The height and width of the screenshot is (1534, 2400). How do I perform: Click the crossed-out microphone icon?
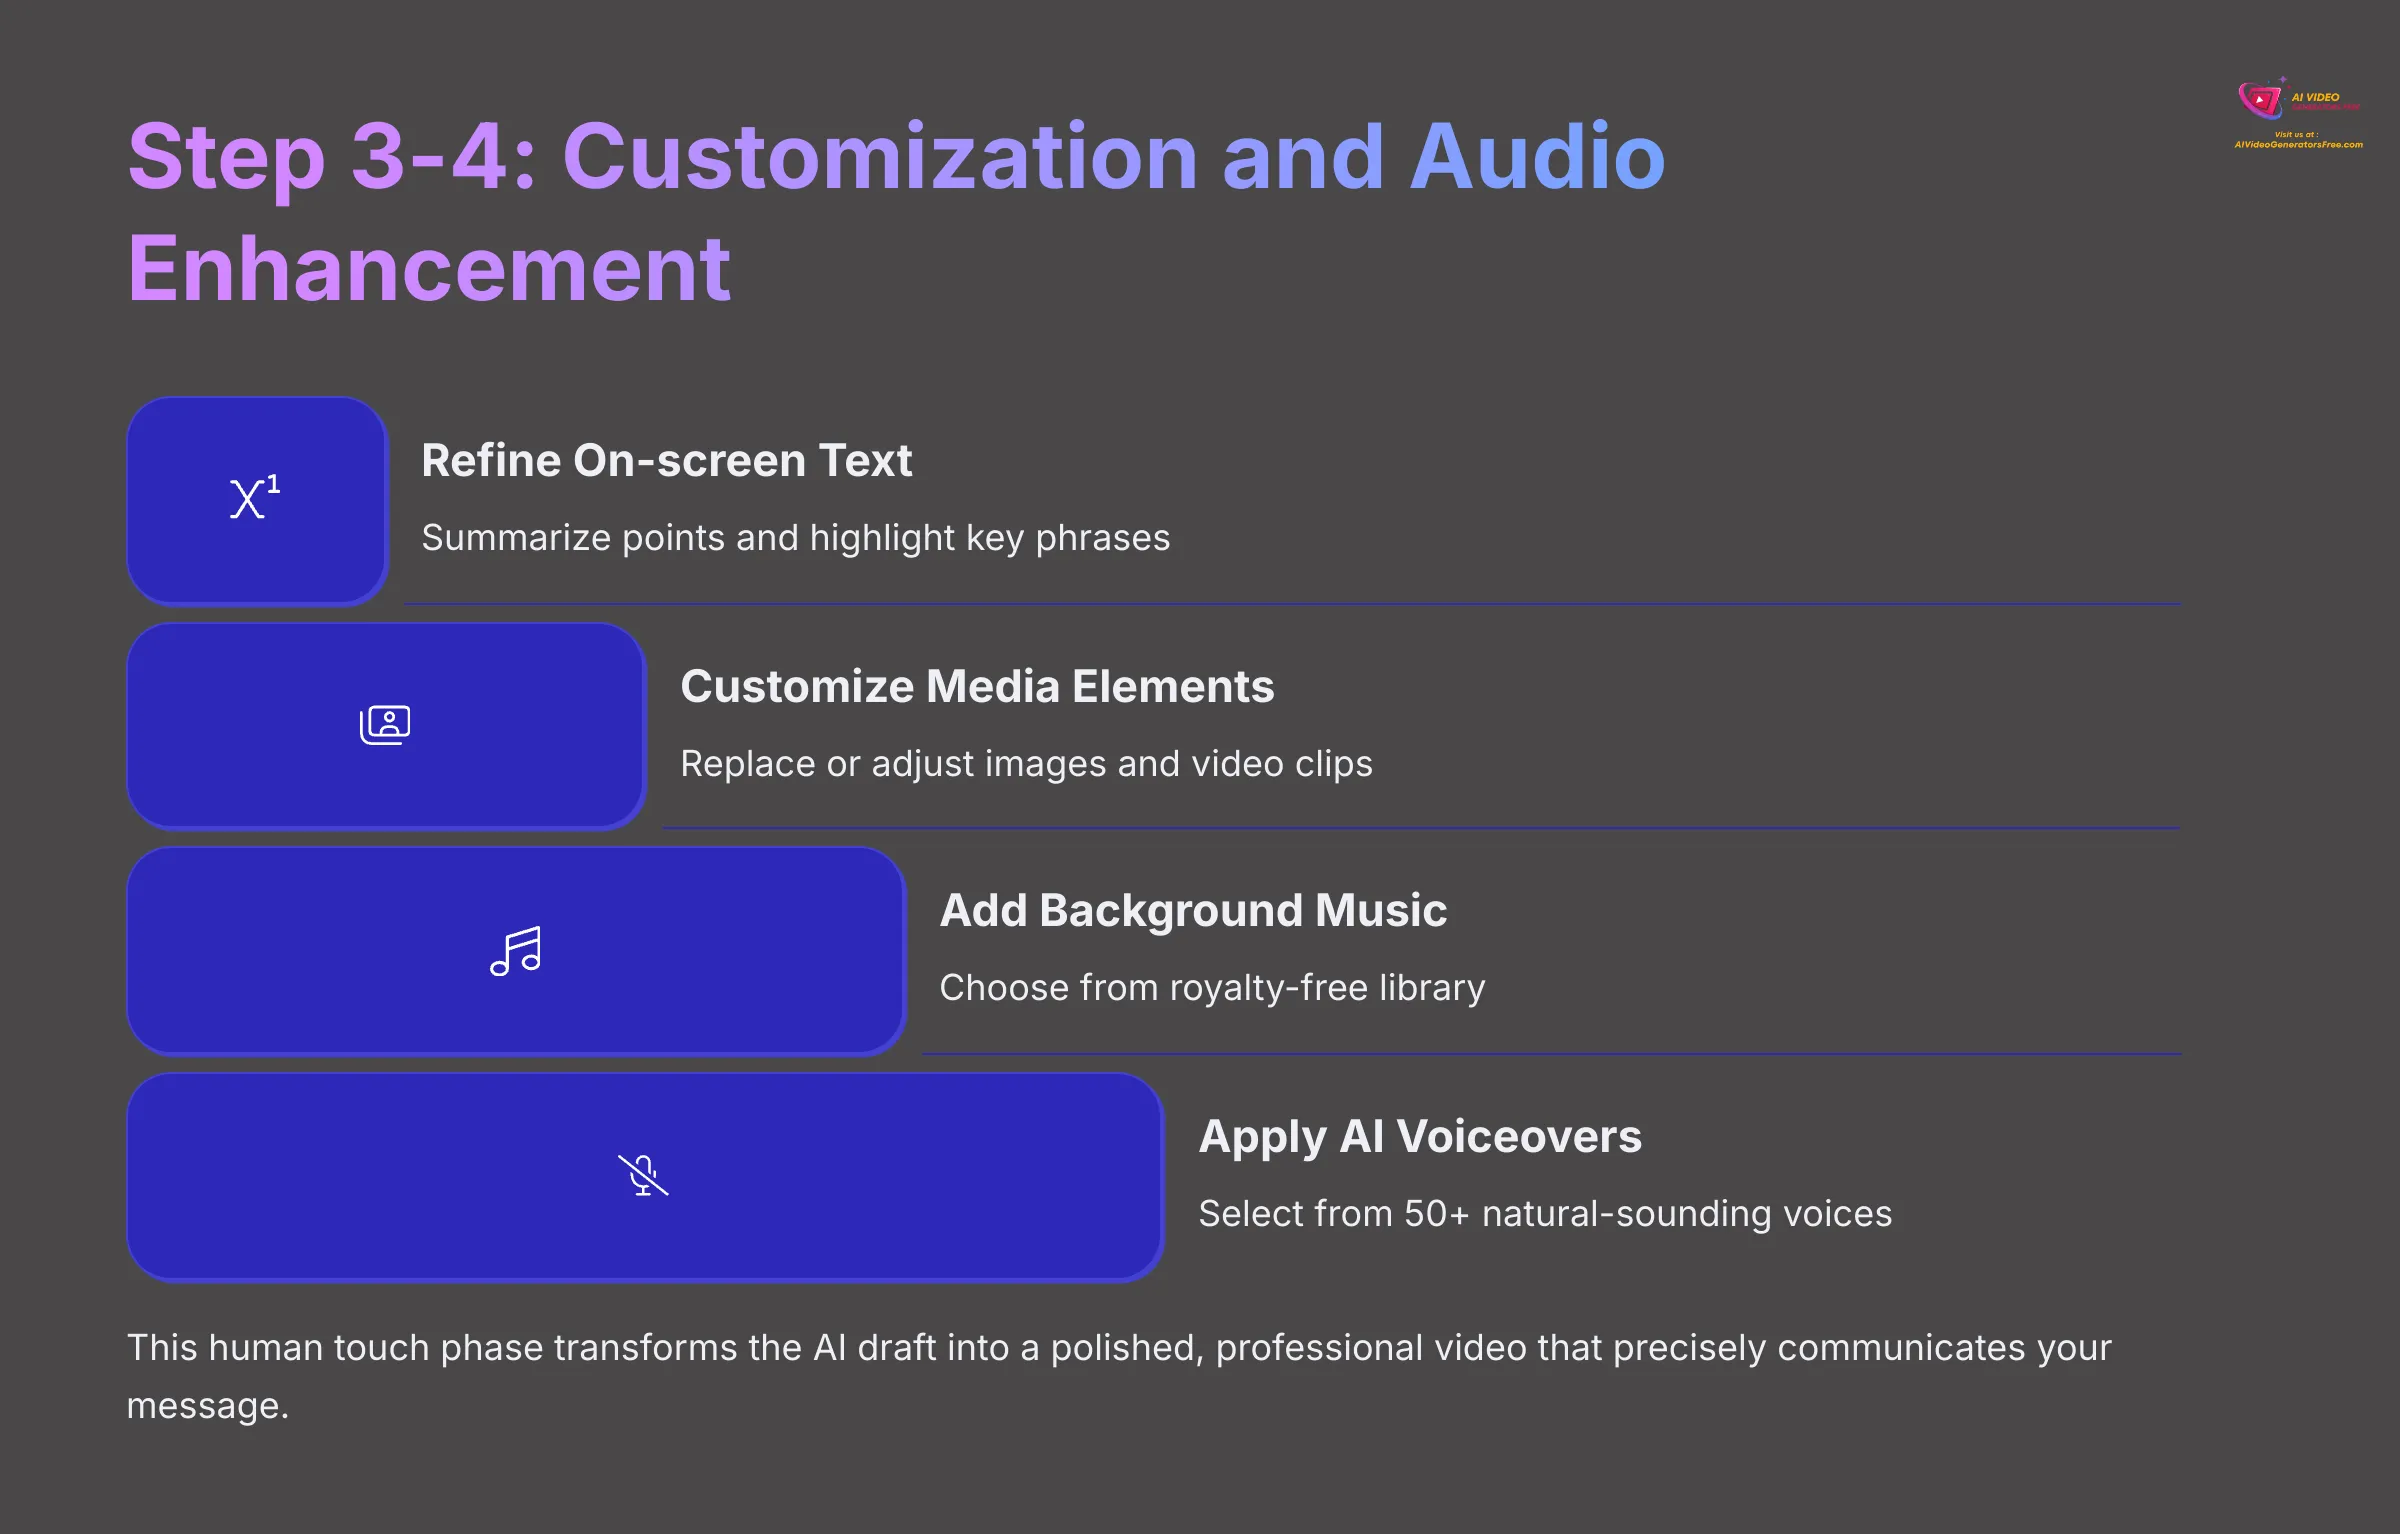[643, 1175]
